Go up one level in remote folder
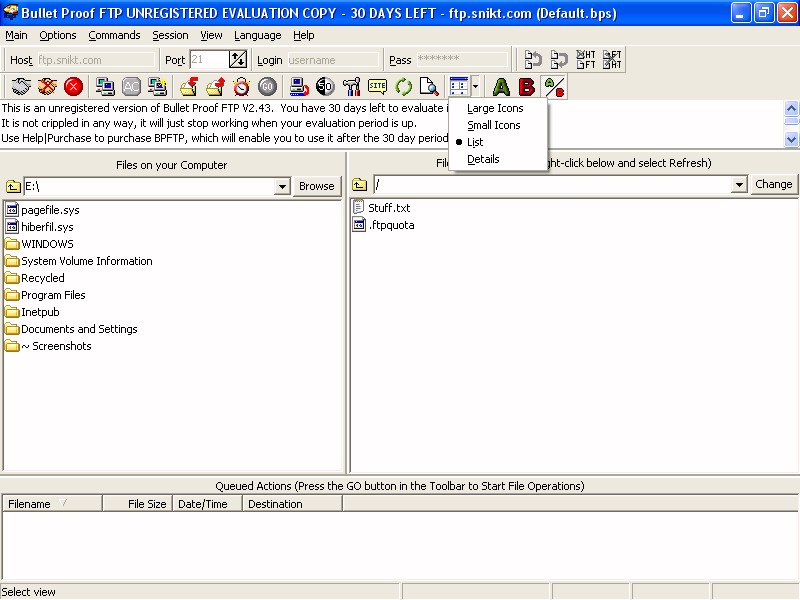Viewport: 800px width, 600px height. (359, 184)
